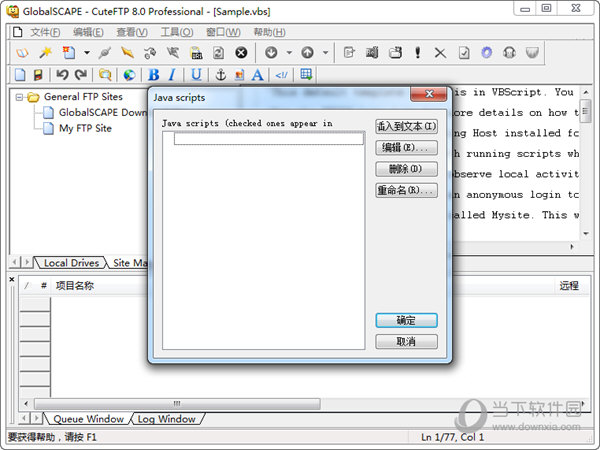This screenshot has height=450, width=600.
Task: Open the 帮助(H) menu
Action: tap(269, 32)
